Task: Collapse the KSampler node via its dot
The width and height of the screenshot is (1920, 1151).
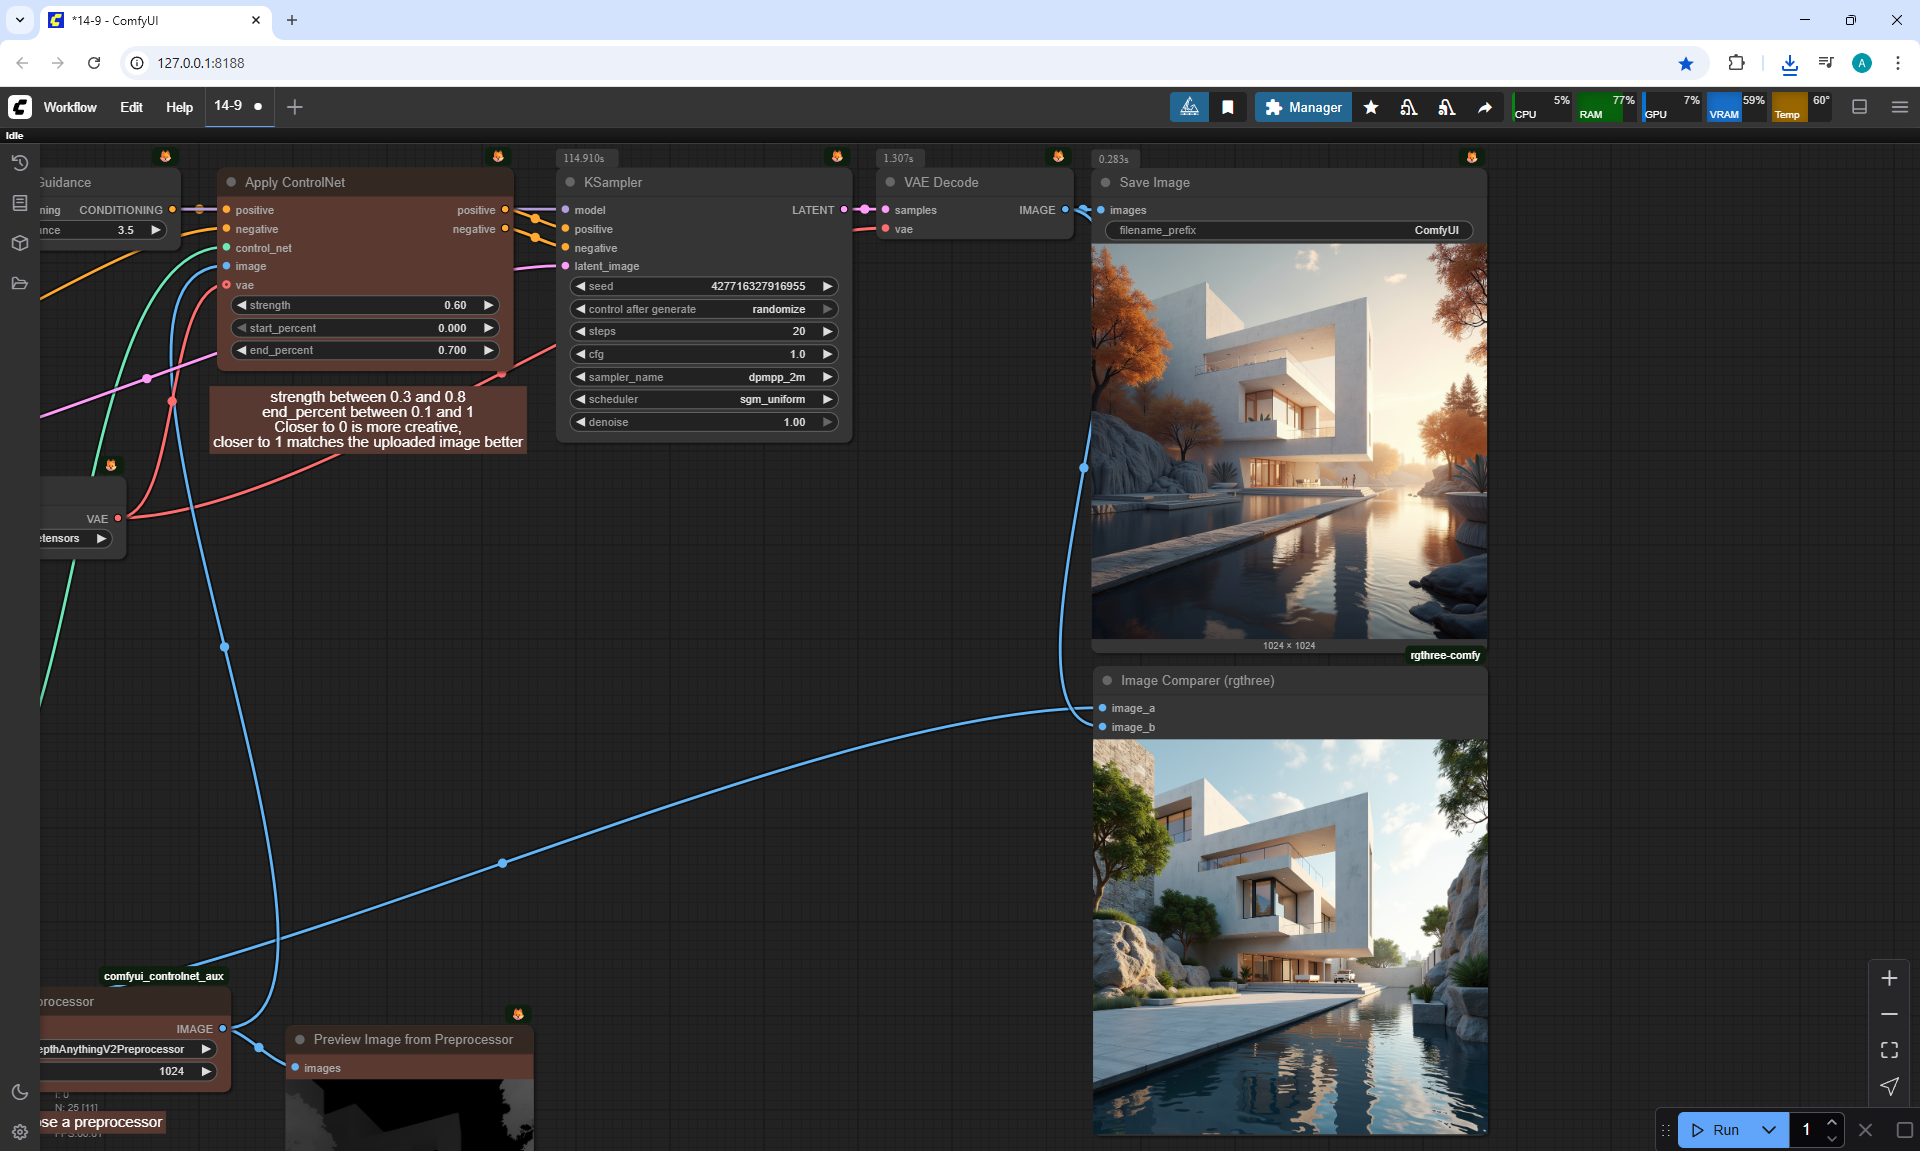Action: (x=570, y=182)
